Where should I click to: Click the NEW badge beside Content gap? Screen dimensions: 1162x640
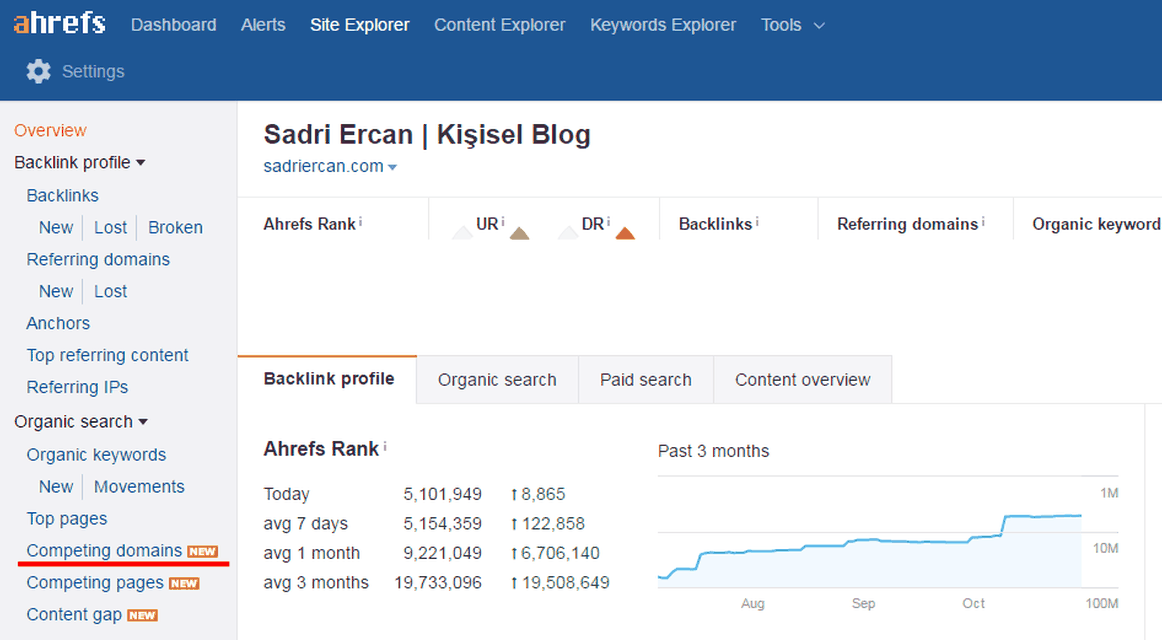click(x=142, y=616)
